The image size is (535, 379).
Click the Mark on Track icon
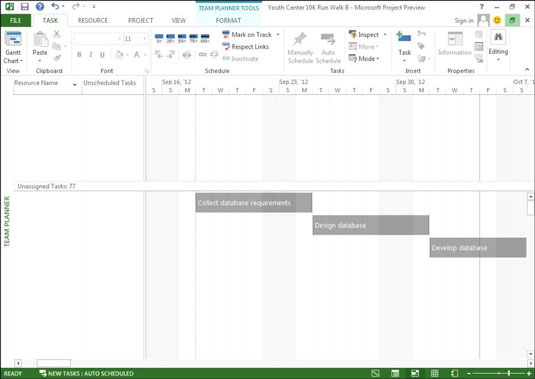coord(226,34)
